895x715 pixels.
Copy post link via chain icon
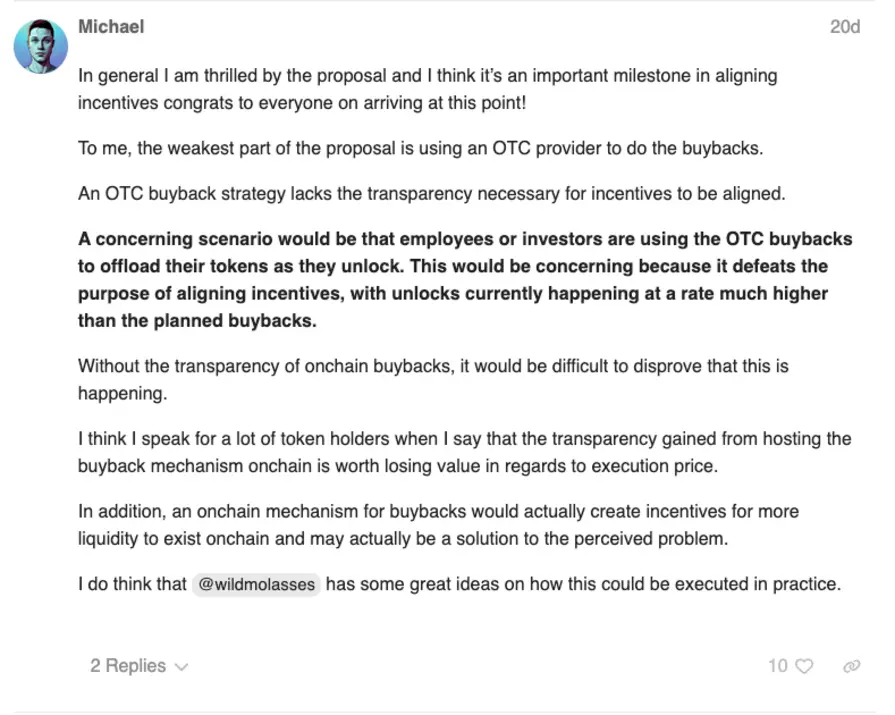pos(851,666)
